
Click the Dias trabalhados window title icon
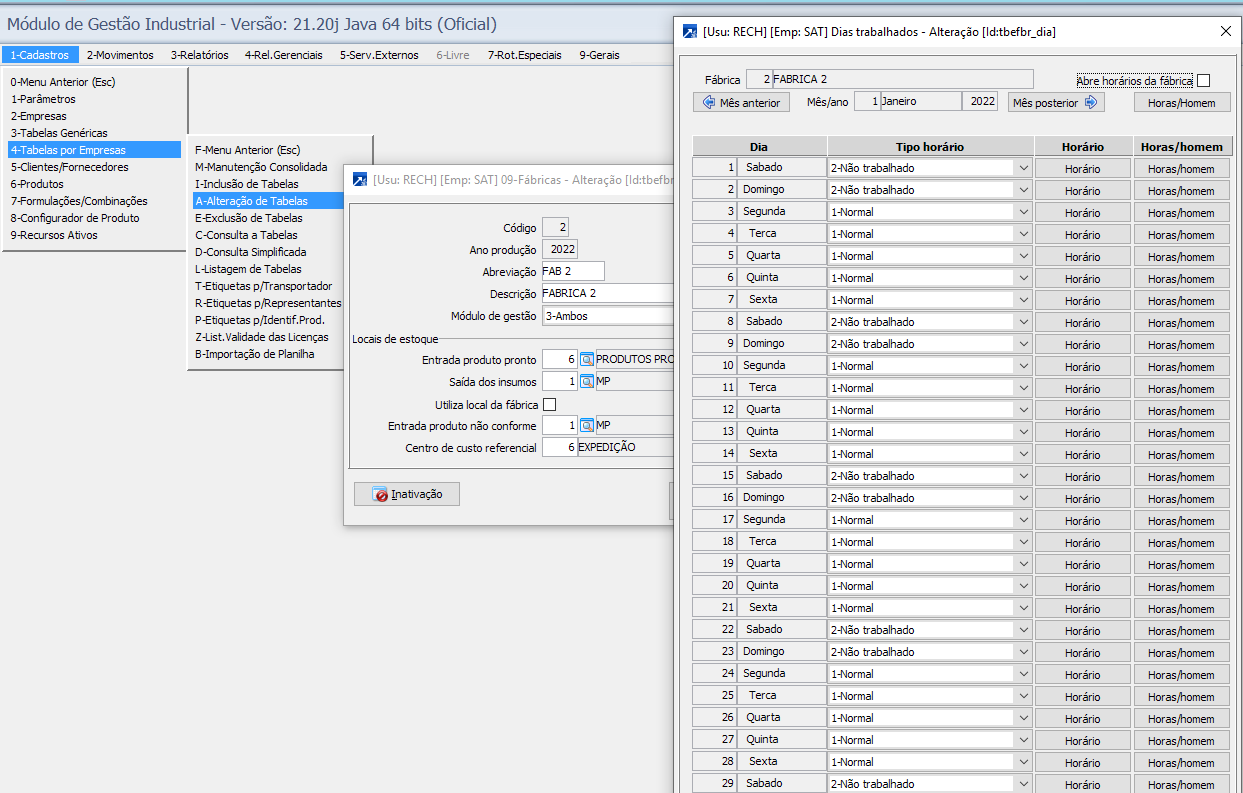click(x=689, y=32)
